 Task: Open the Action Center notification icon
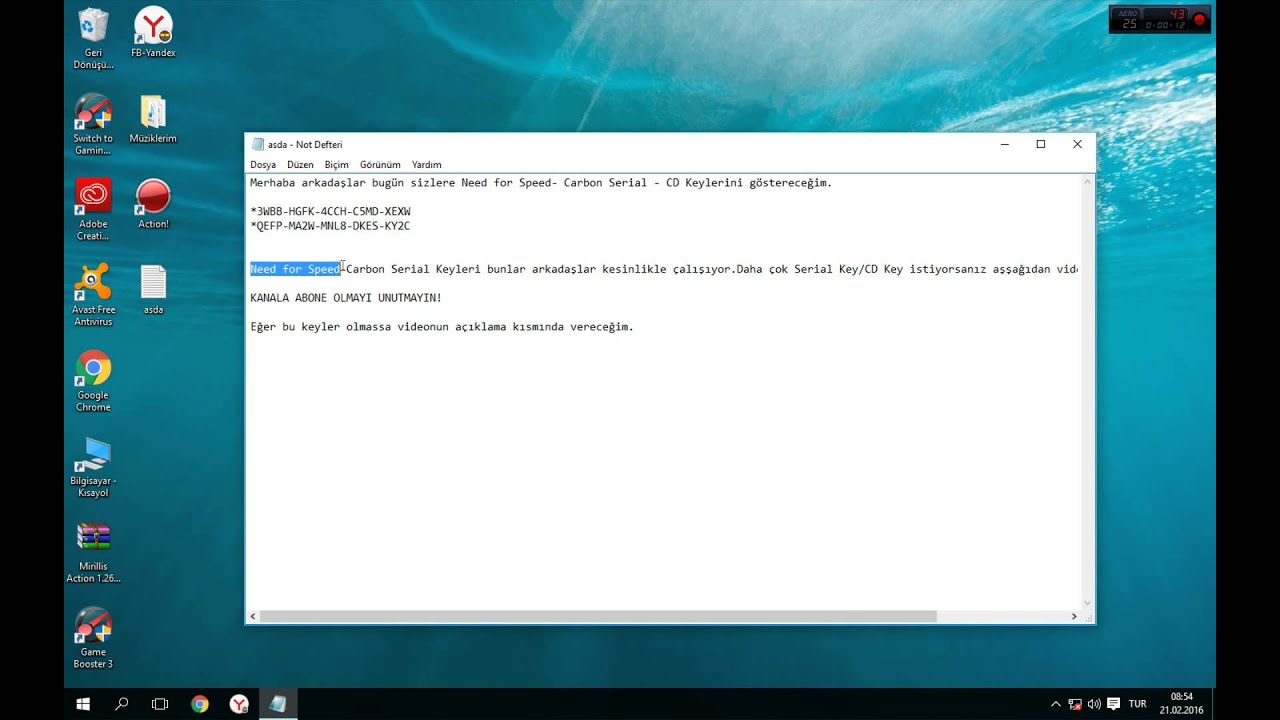(1113, 704)
